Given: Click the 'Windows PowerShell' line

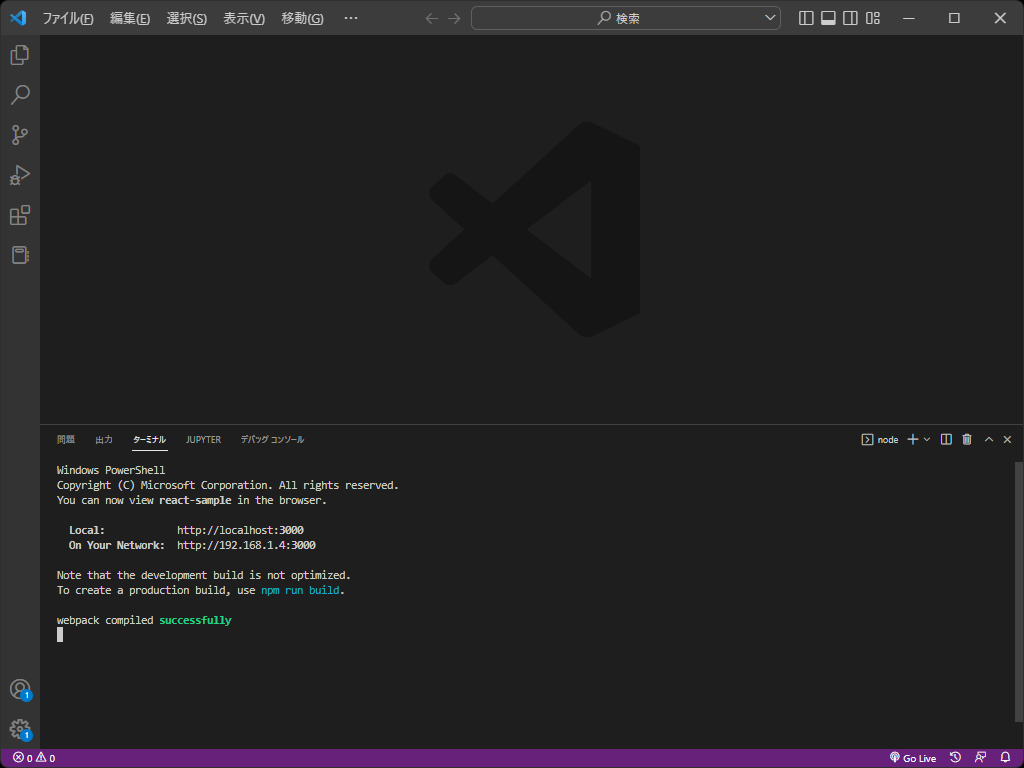Looking at the screenshot, I should (111, 470).
